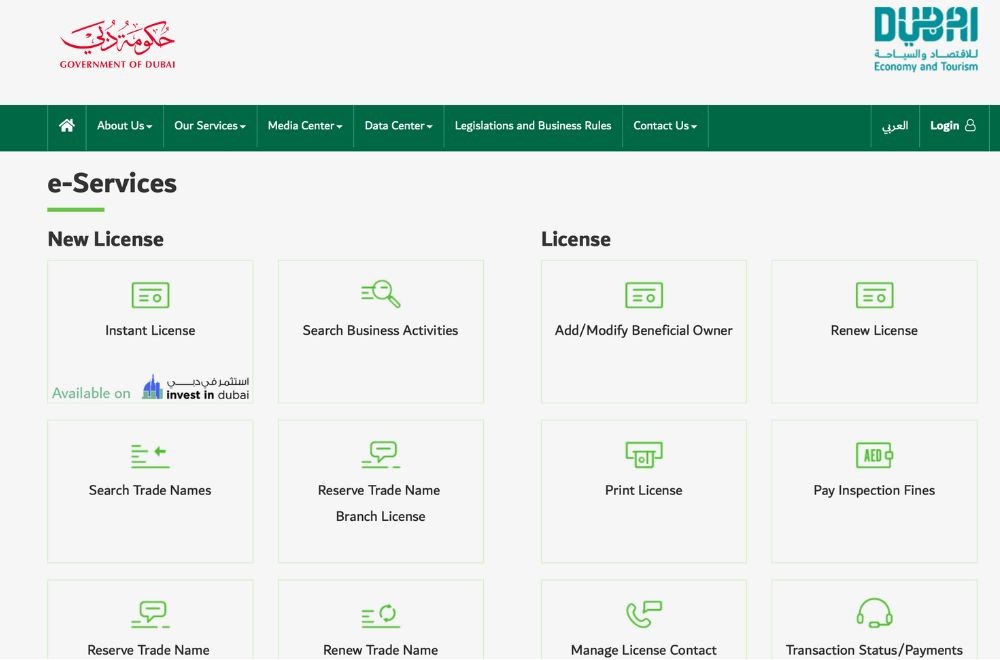Screen dimensions: 1000x660
Task: Open Legislations and Business Rules page
Action: (x=533, y=126)
